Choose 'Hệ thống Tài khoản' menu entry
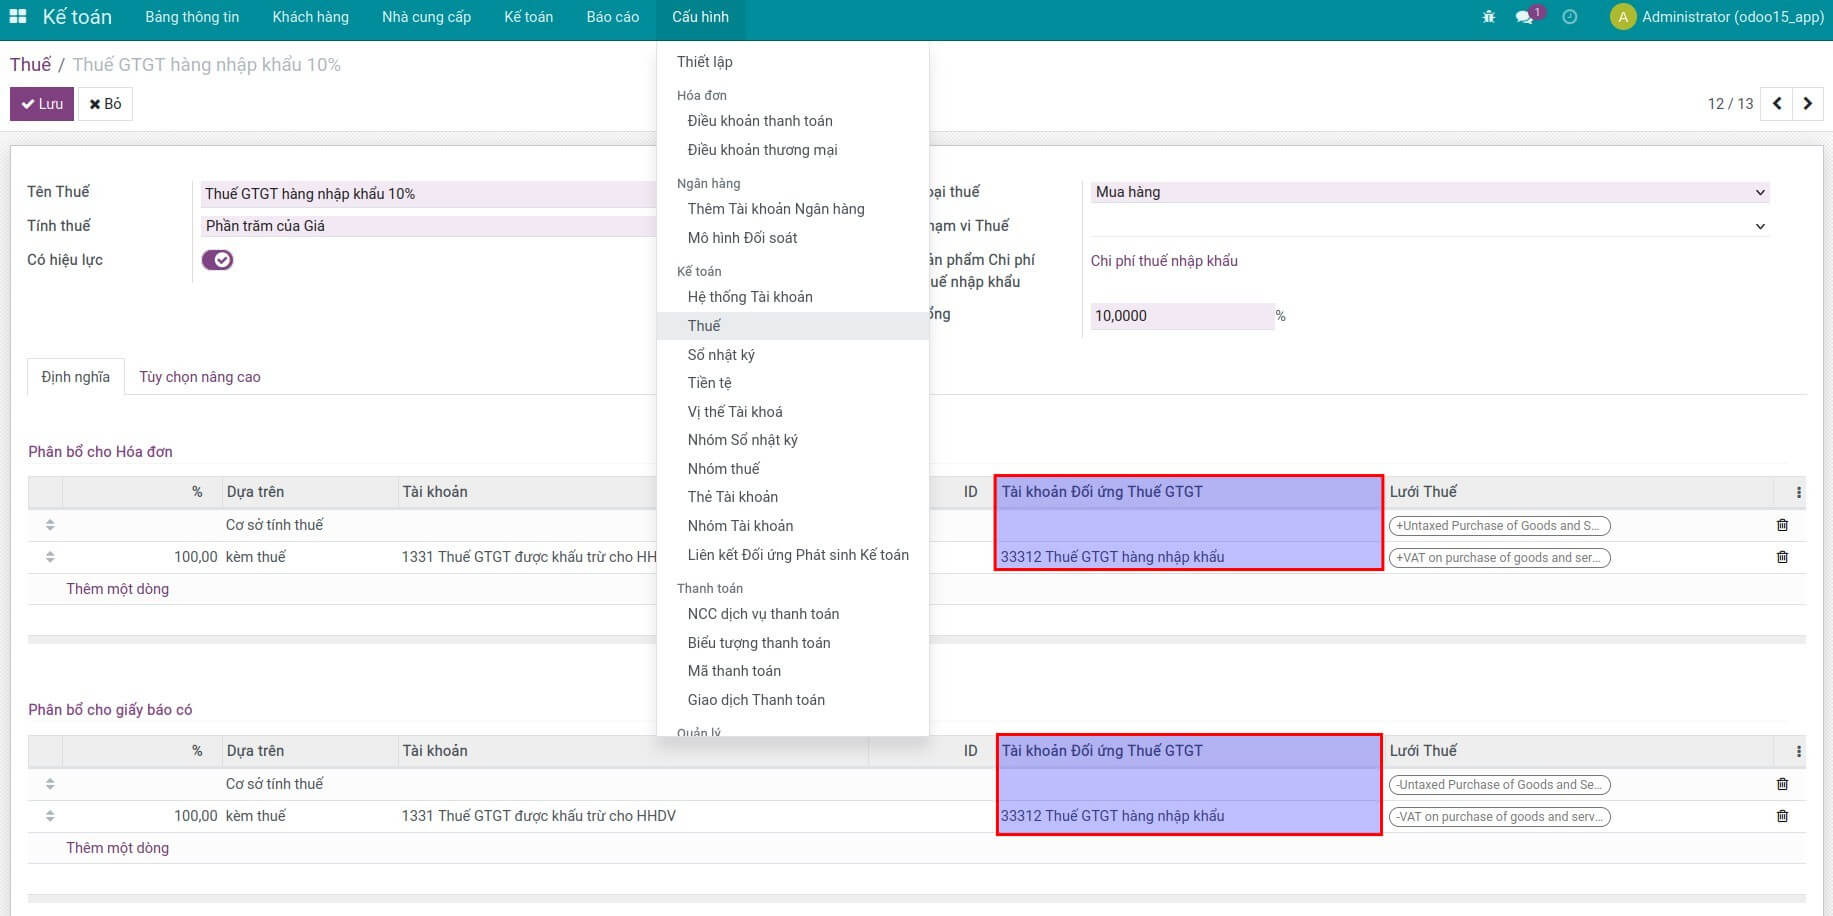Viewport: 1833px width, 916px height. pos(750,297)
